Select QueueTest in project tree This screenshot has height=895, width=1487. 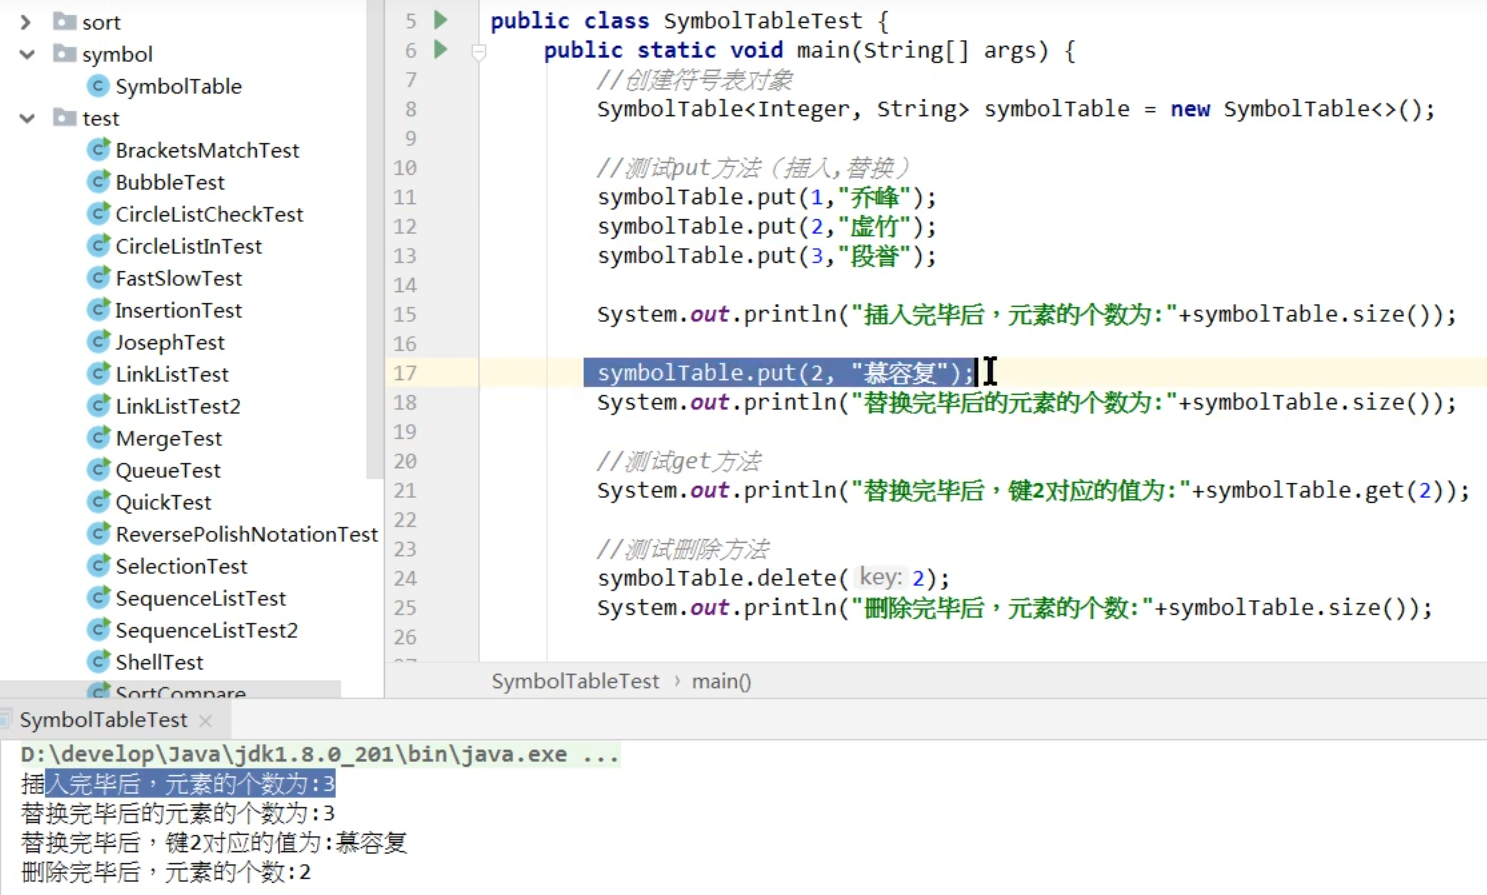click(168, 470)
